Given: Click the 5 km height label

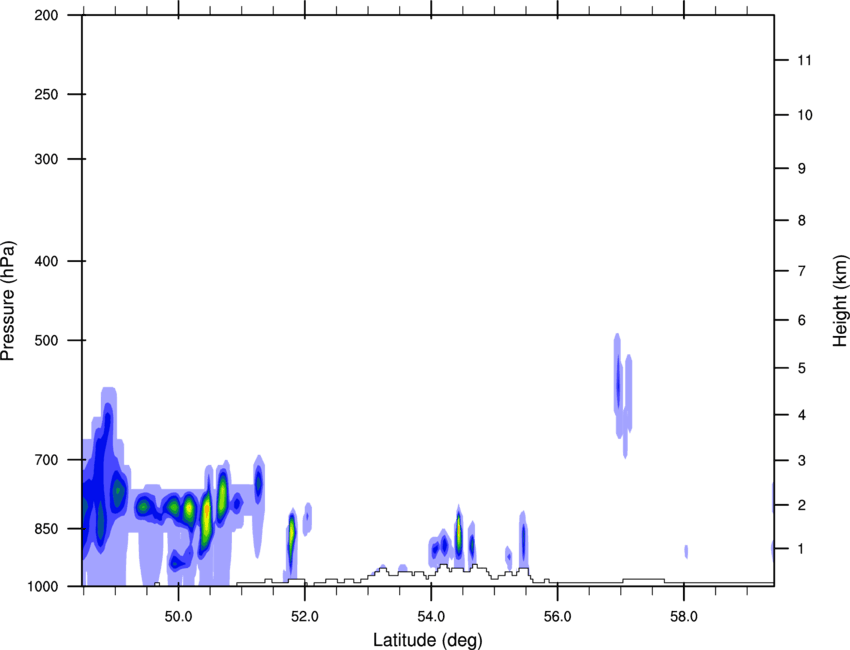Looking at the screenshot, I should (802, 368).
